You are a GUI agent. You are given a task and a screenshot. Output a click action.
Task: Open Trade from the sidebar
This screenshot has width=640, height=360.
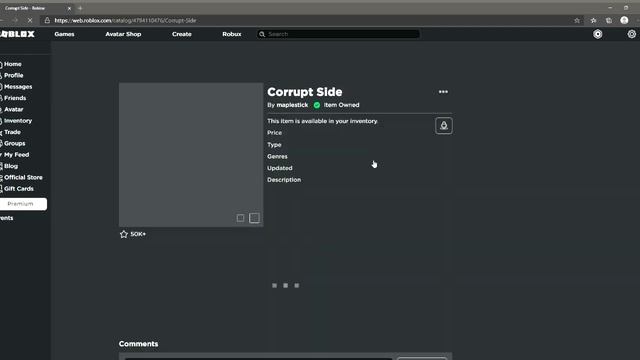tap(12, 132)
